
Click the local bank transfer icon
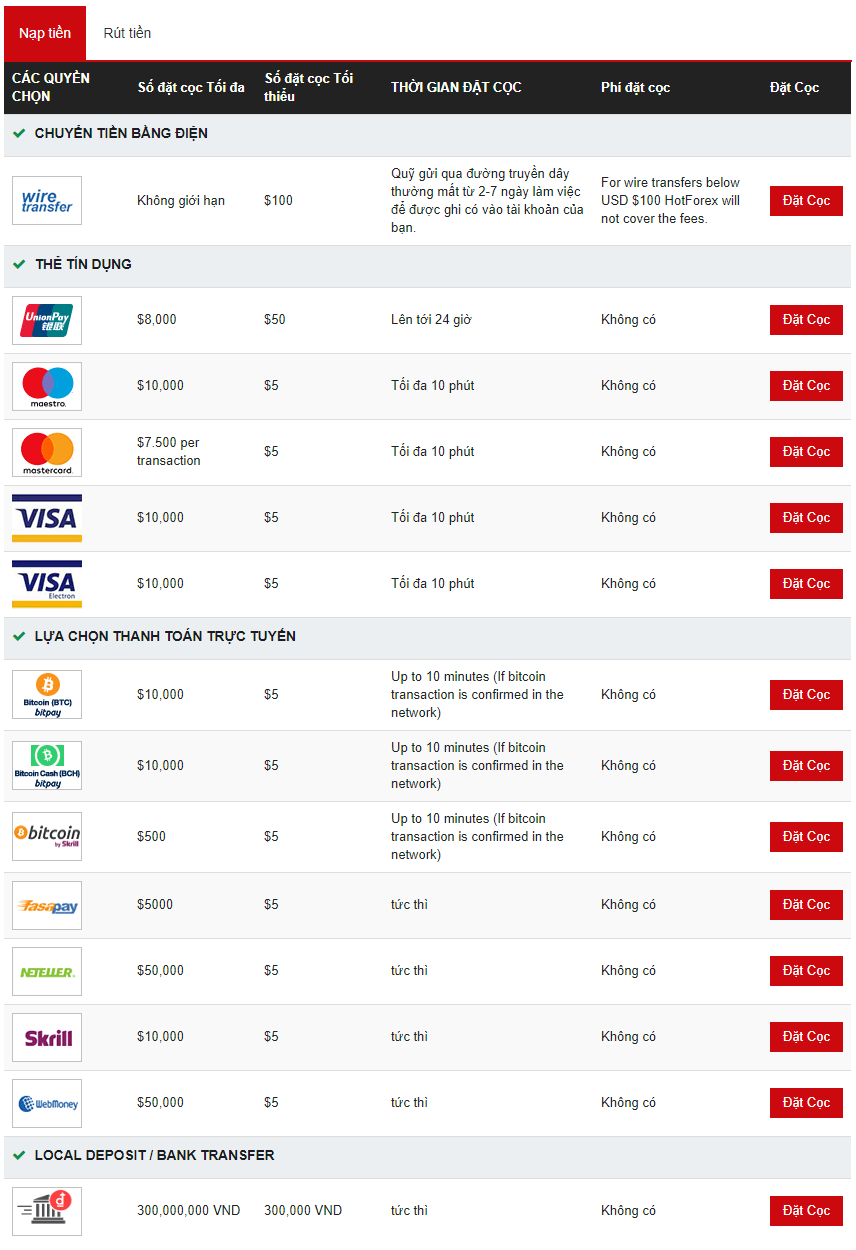(x=47, y=1211)
